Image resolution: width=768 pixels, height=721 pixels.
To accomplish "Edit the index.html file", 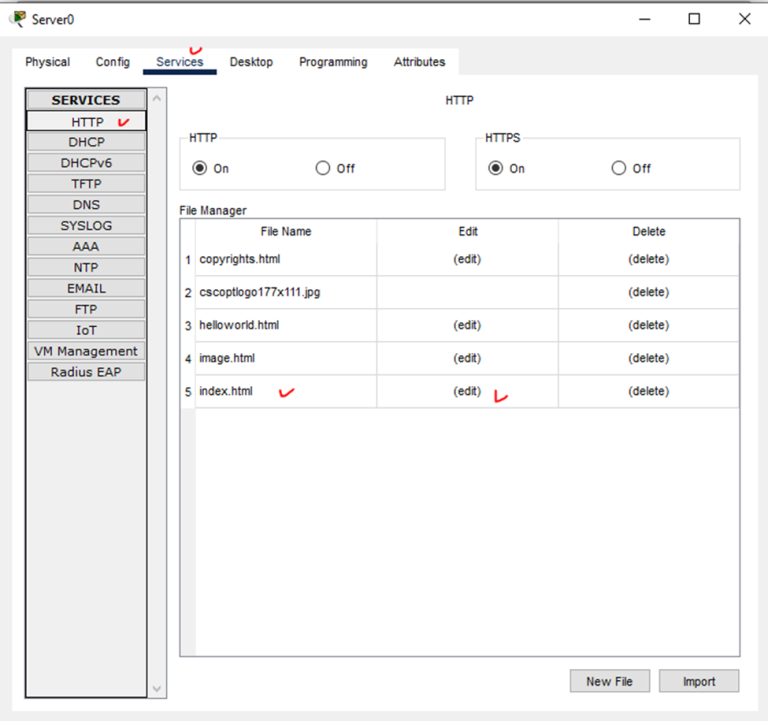I will (467, 391).
